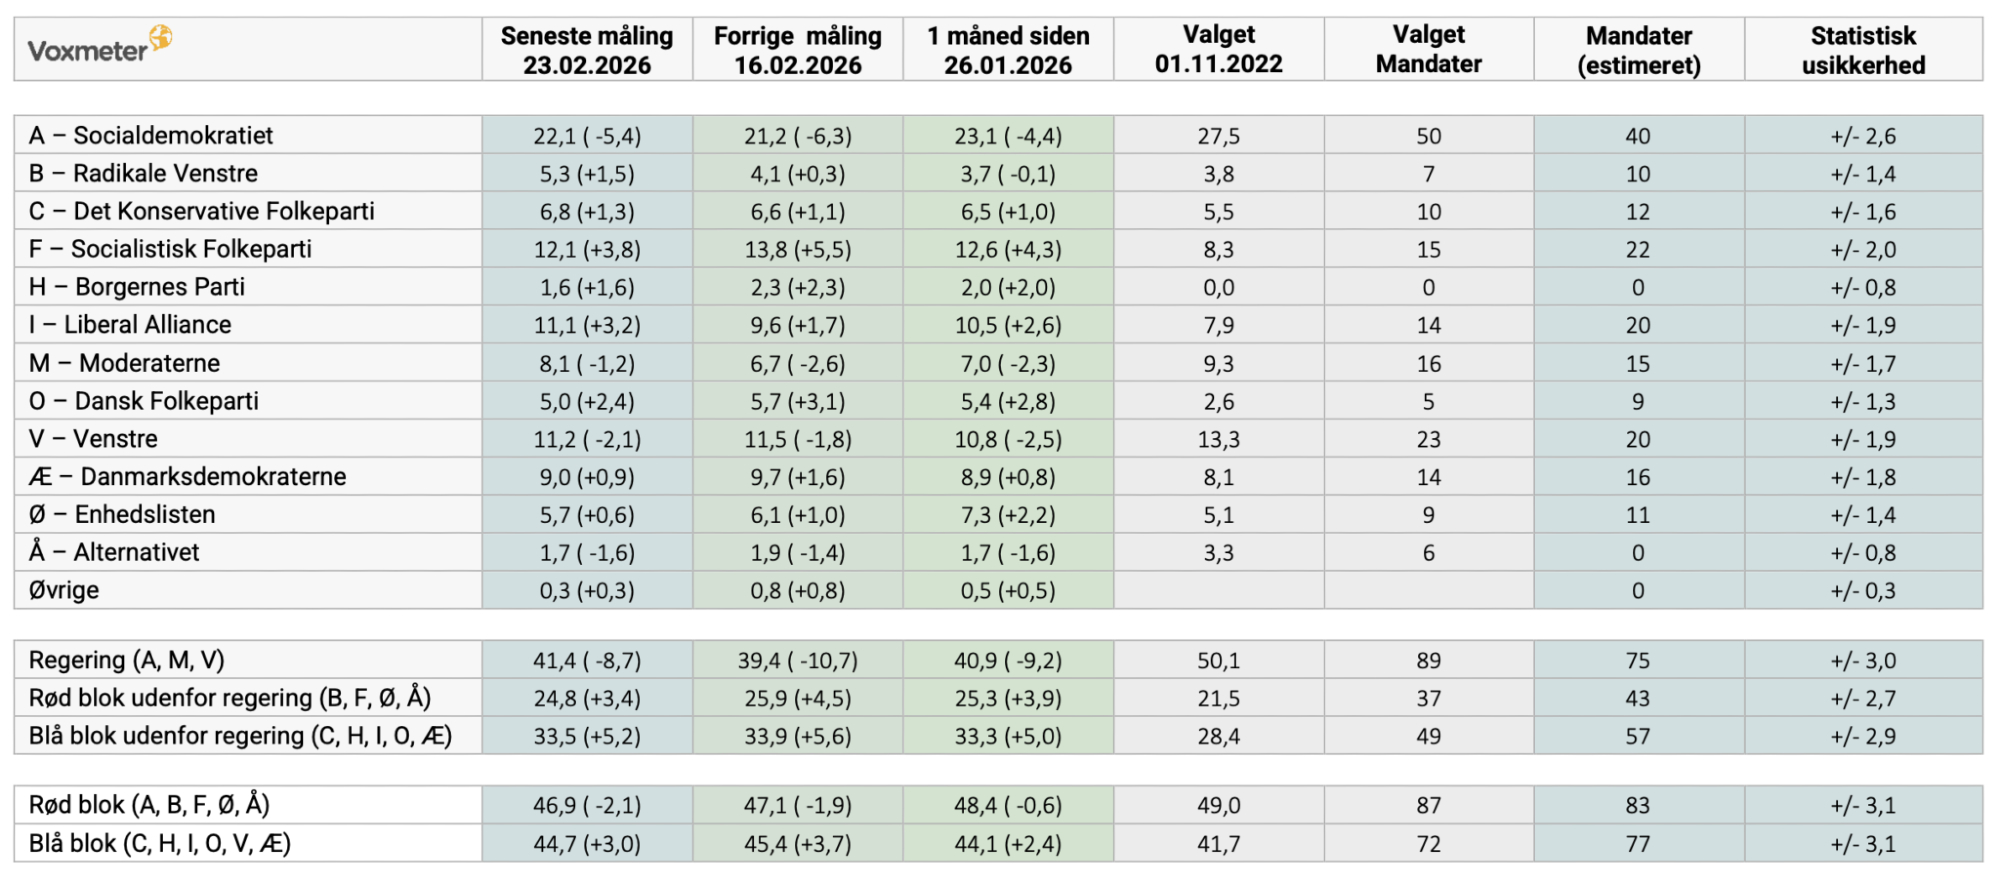Click the Valget 01.11.2022 column header
Screen dimensions: 2000x883
click(1218, 50)
